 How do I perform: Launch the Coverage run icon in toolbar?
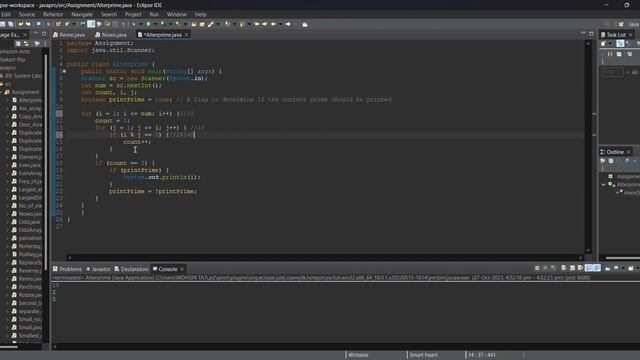click(x=162, y=24)
